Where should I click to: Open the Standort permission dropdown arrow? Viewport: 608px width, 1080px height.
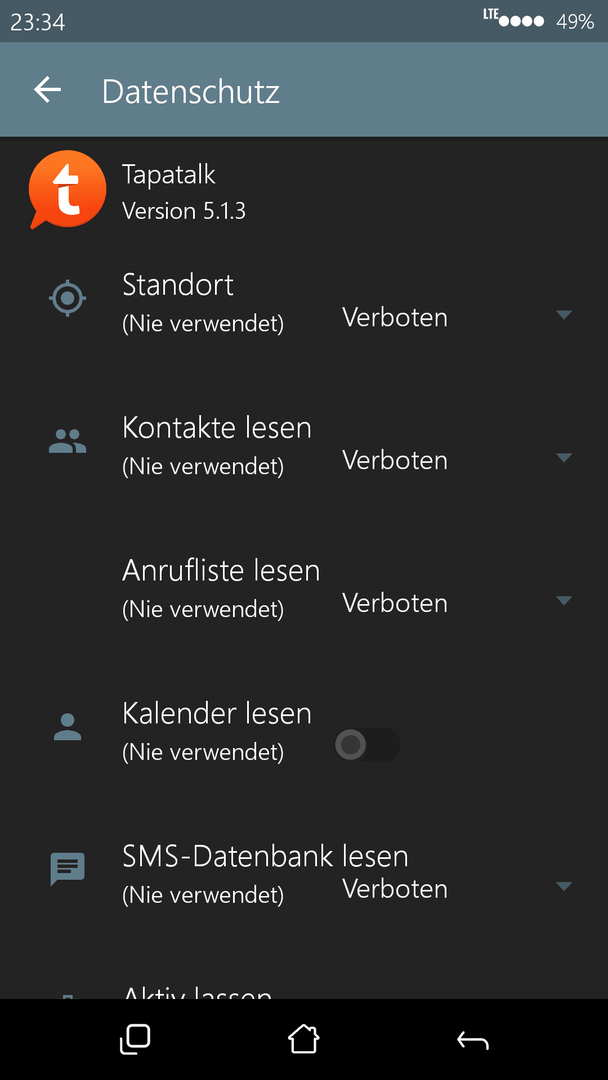tap(564, 315)
